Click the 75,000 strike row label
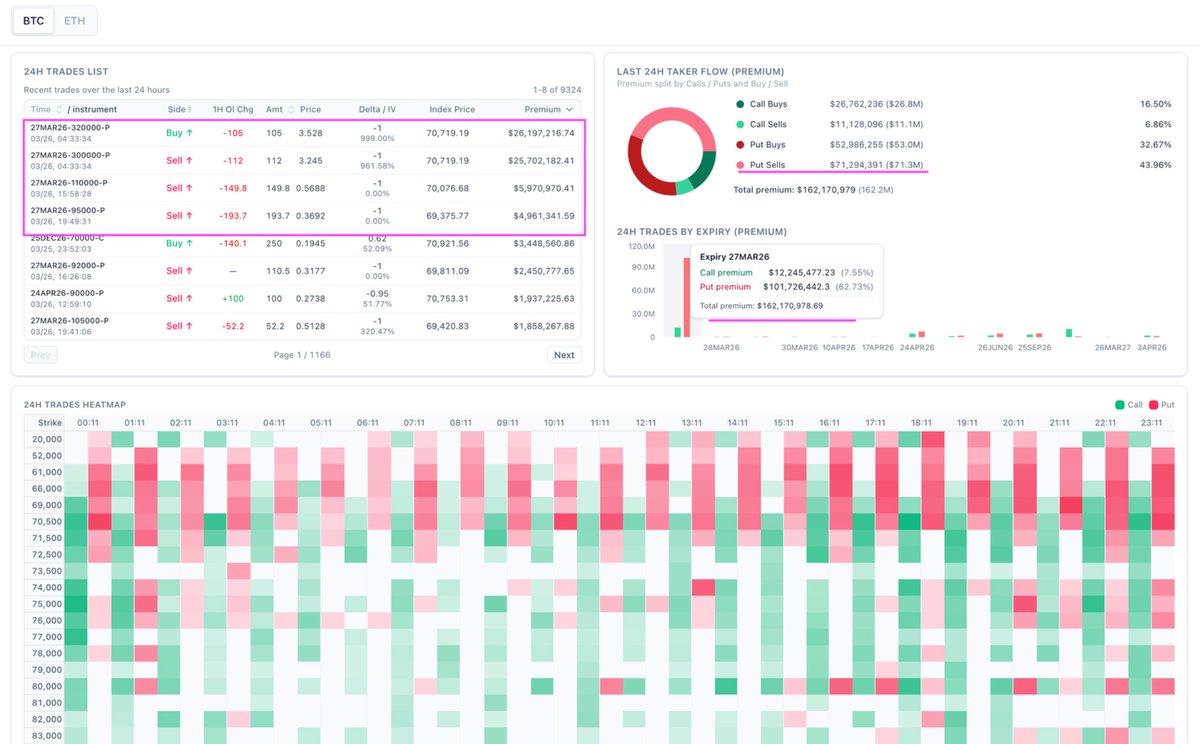This screenshot has width=1200, height=744. 47,603
